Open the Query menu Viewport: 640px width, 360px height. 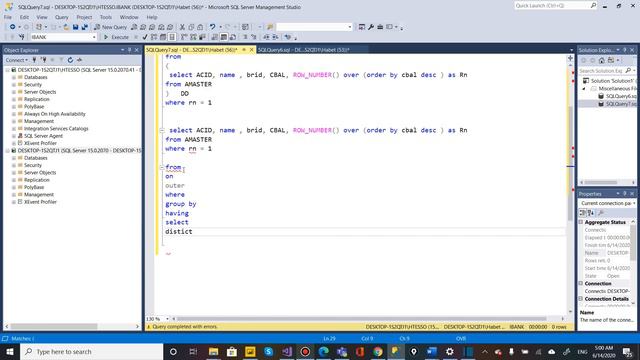[x=62, y=17]
